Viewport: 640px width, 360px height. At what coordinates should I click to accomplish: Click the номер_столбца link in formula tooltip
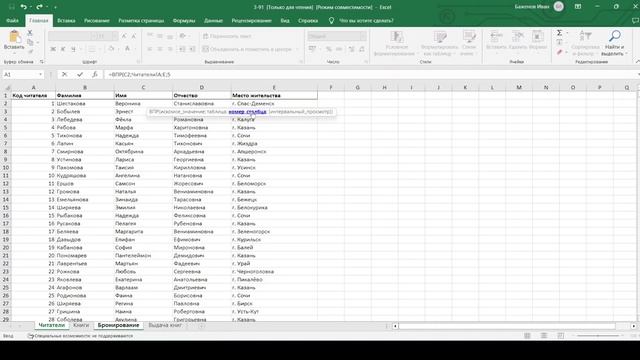(247, 111)
